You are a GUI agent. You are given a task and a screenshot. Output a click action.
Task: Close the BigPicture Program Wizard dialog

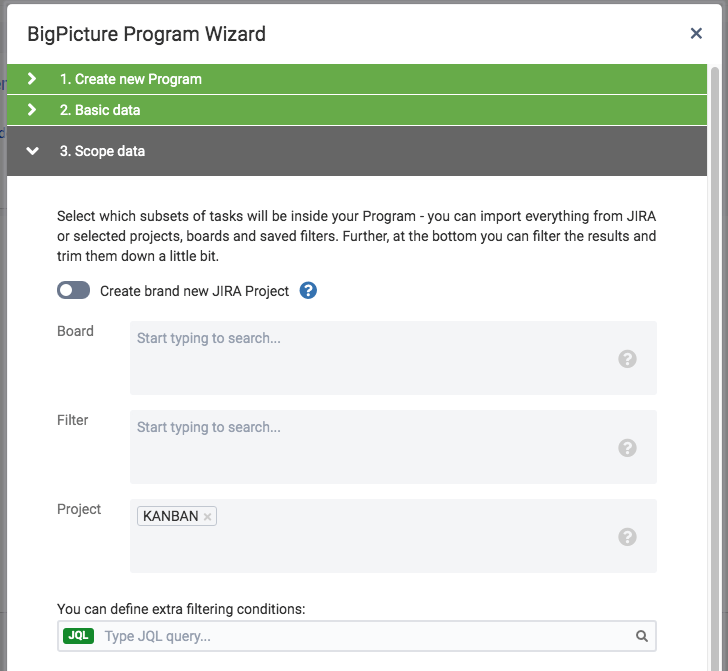(x=696, y=34)
